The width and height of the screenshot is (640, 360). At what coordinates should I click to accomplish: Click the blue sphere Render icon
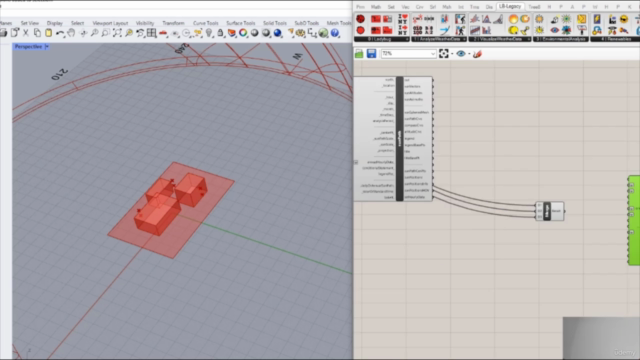click(278, 33)
